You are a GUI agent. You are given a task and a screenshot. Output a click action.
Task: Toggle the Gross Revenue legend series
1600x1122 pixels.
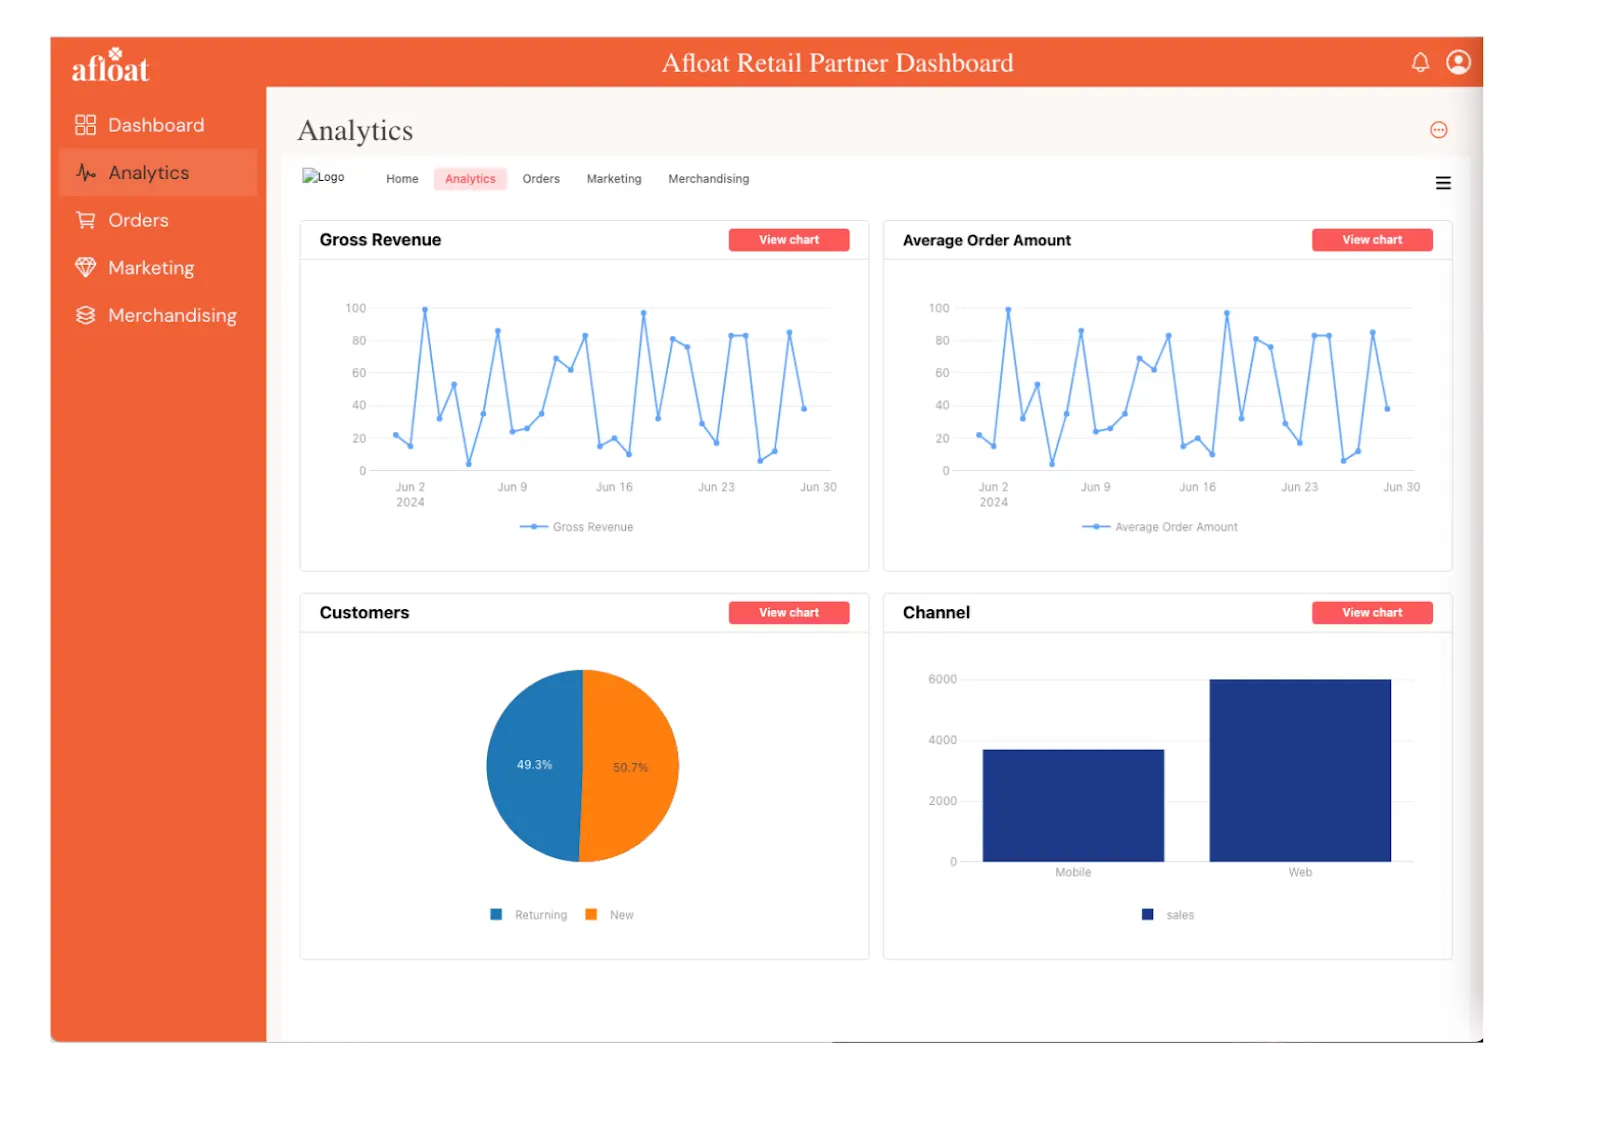(x=576, y=527)
